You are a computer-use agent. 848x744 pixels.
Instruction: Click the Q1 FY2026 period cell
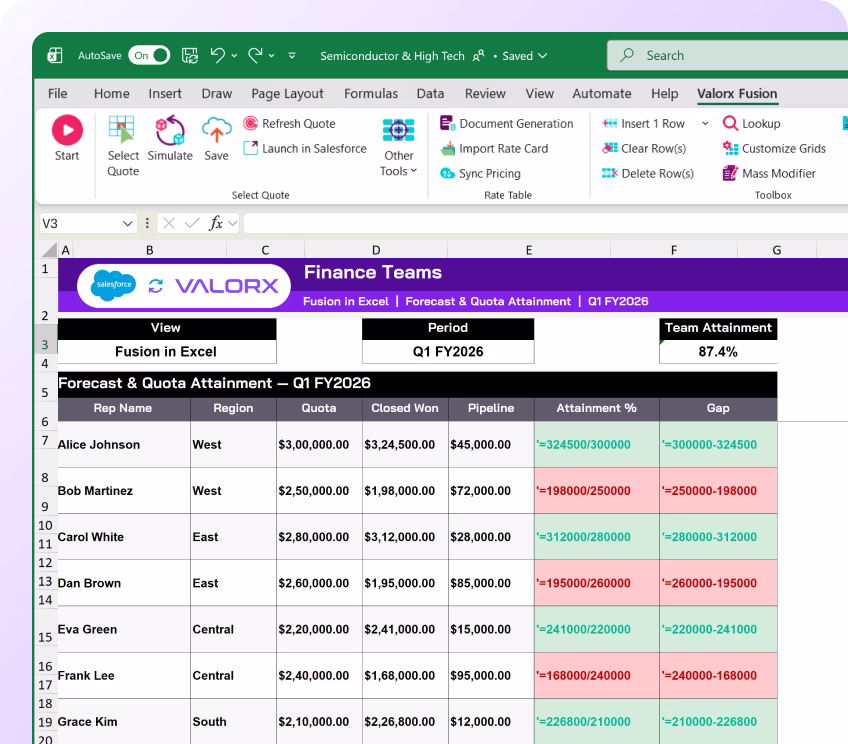click(448, 352)
